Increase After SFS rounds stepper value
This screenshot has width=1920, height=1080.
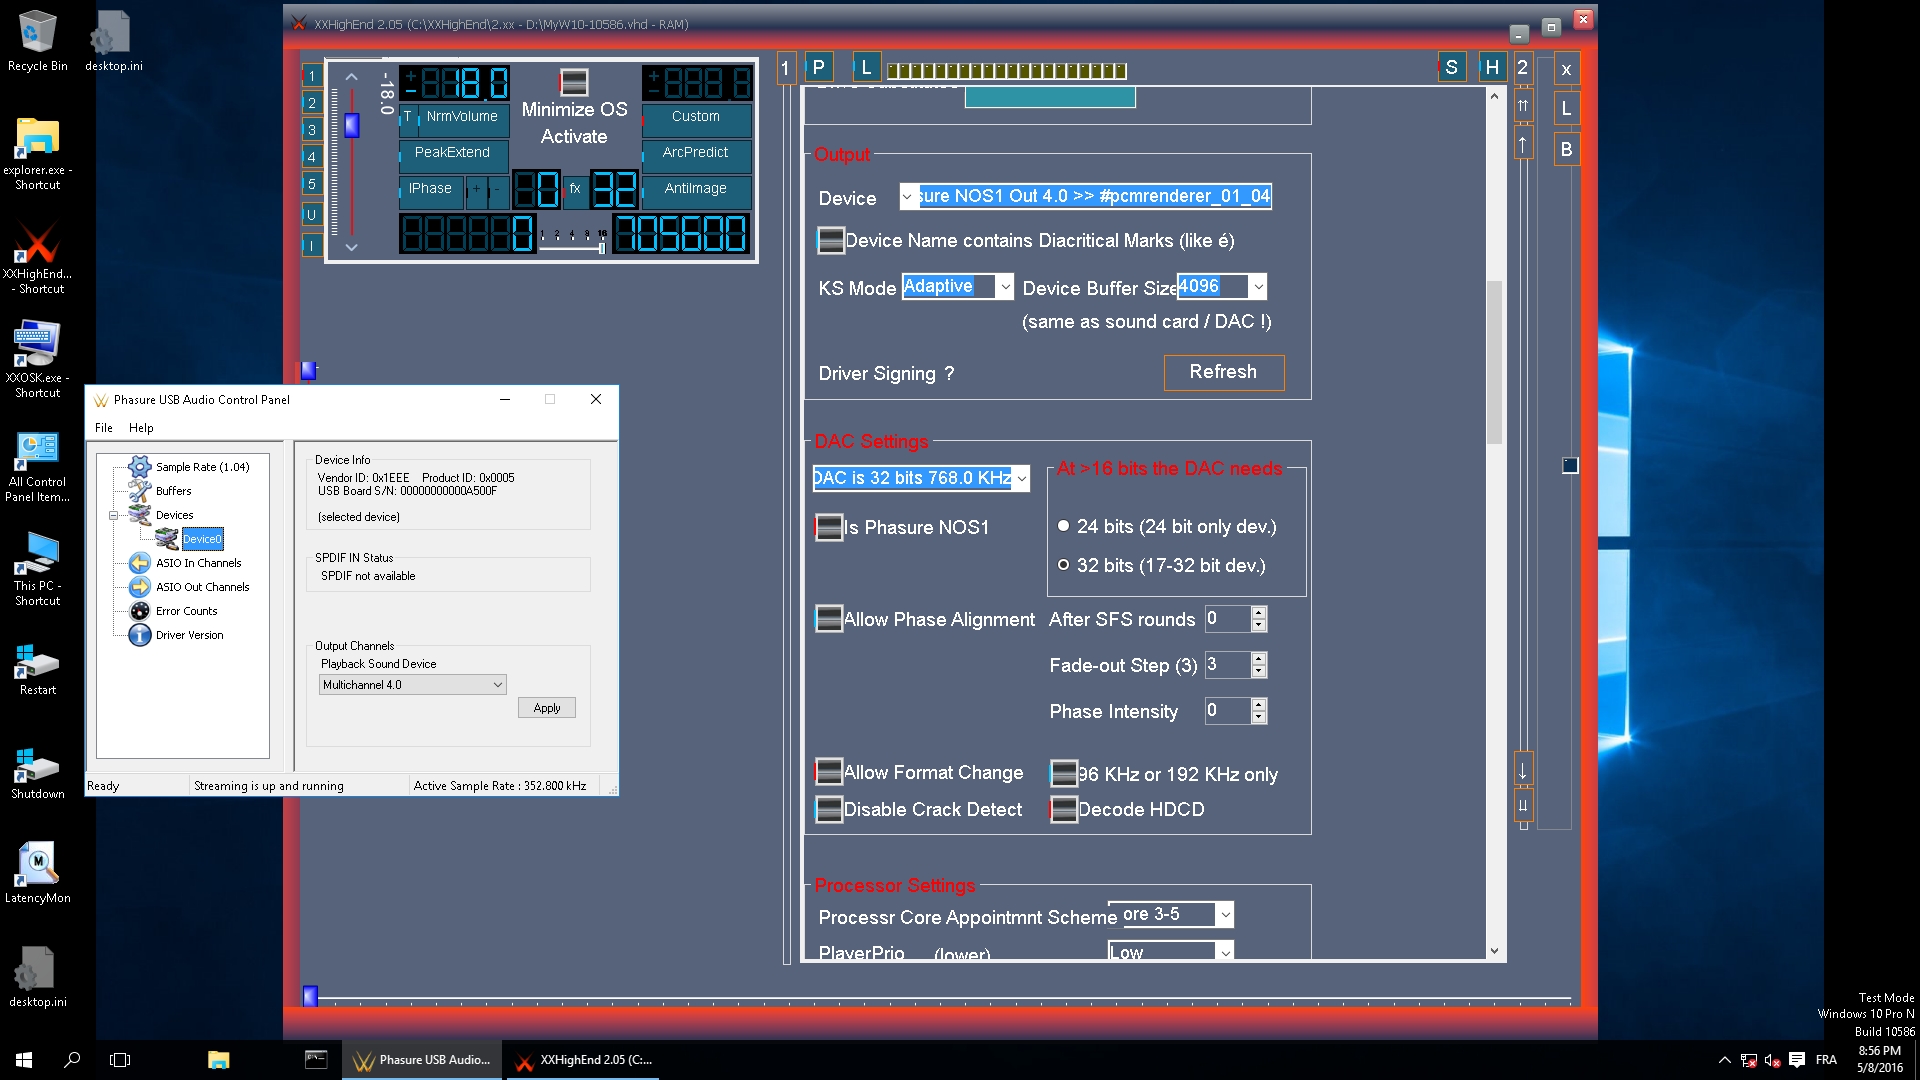(x=1259, y=613)
